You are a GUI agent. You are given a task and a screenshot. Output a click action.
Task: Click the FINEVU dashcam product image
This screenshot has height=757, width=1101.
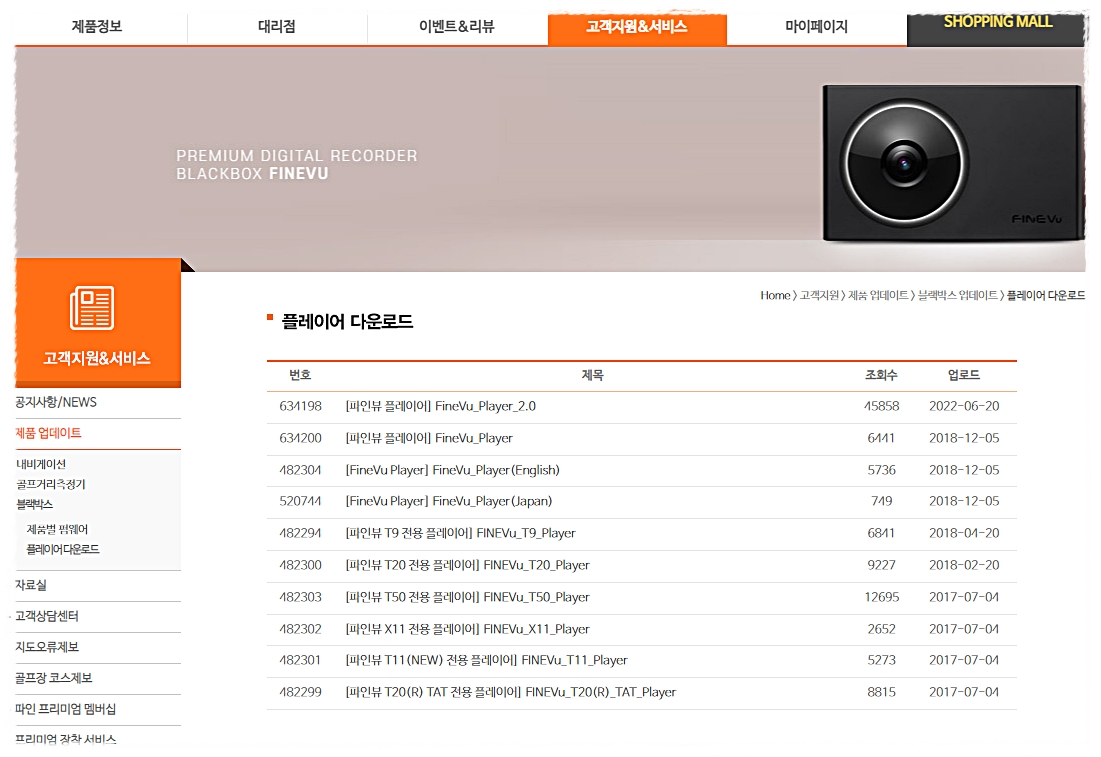[x=952, y=163]
